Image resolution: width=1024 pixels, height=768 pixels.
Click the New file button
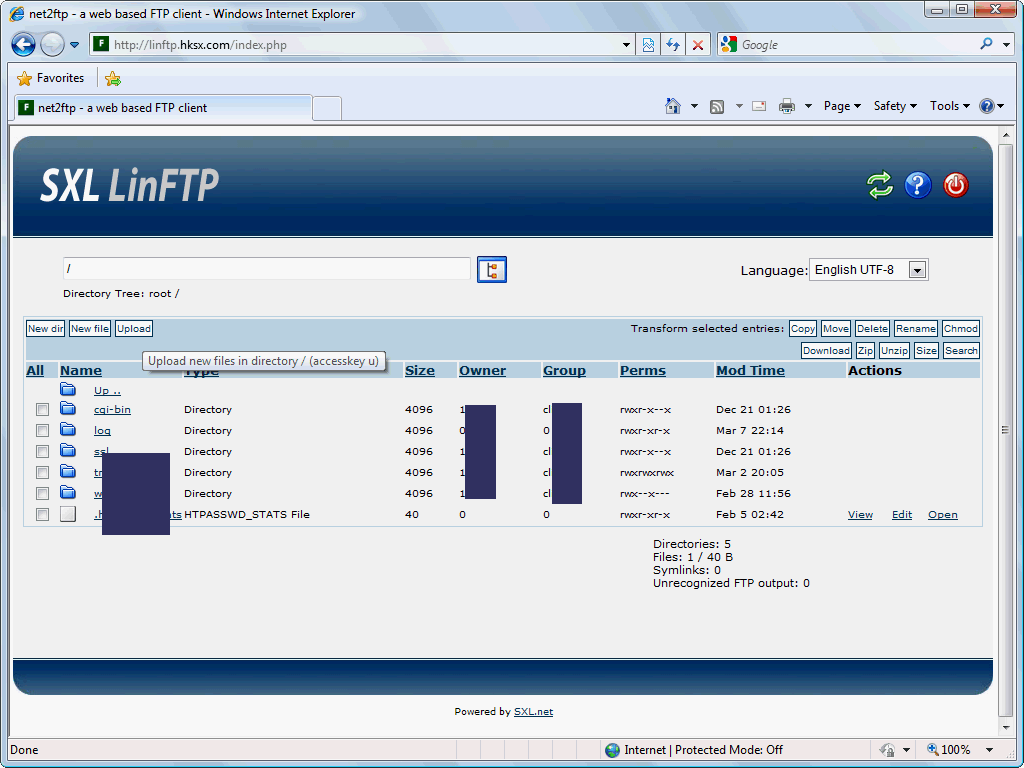pyautogui.click(x=90, y=328)
